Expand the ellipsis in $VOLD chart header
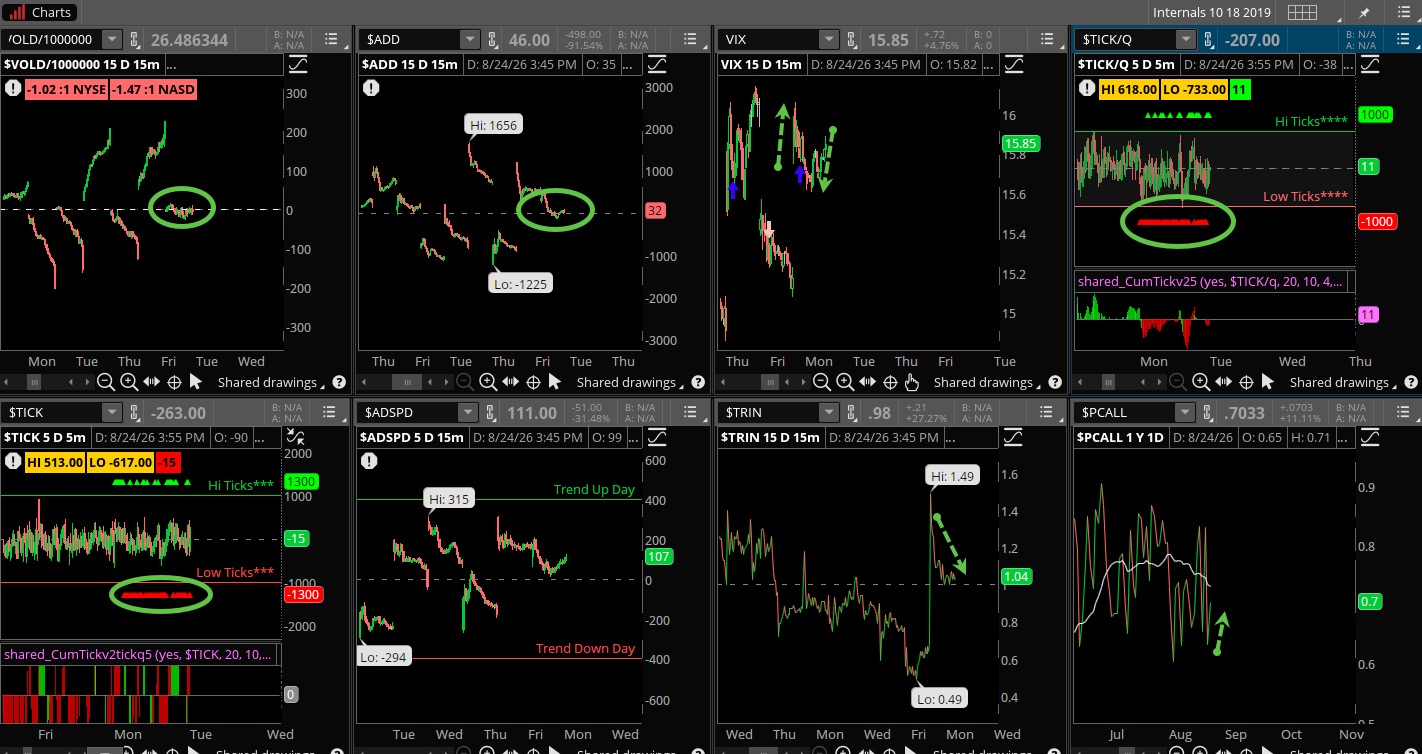This screenshot has height=754, width=1422. [x=171, y=65]
